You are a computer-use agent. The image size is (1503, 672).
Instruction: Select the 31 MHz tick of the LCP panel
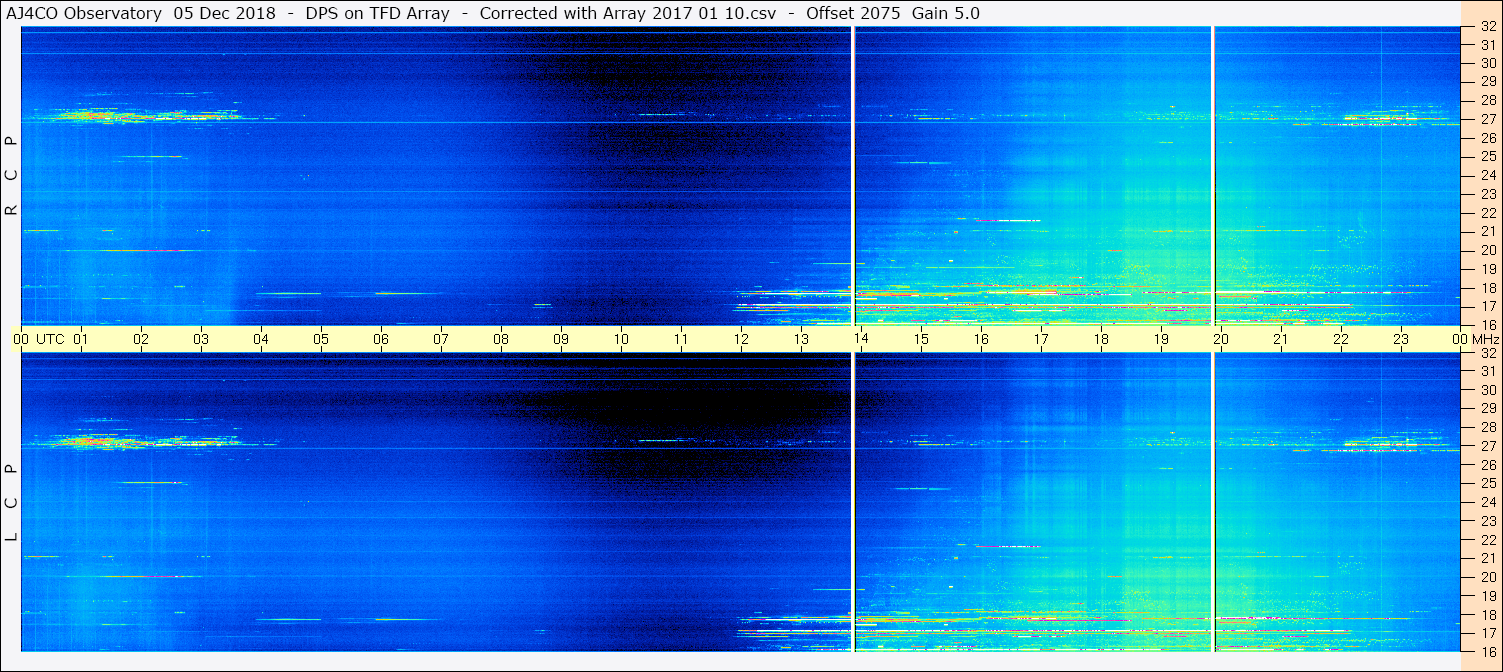click(1488, 371)
